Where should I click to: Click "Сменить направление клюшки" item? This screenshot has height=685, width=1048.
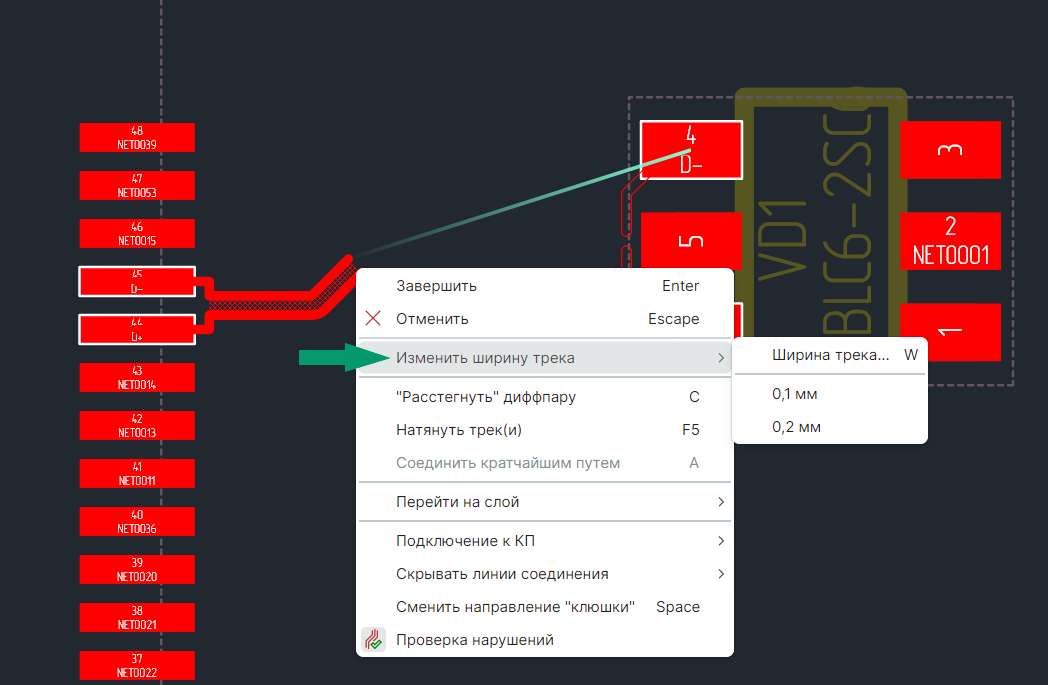click(x=515, y=607)
